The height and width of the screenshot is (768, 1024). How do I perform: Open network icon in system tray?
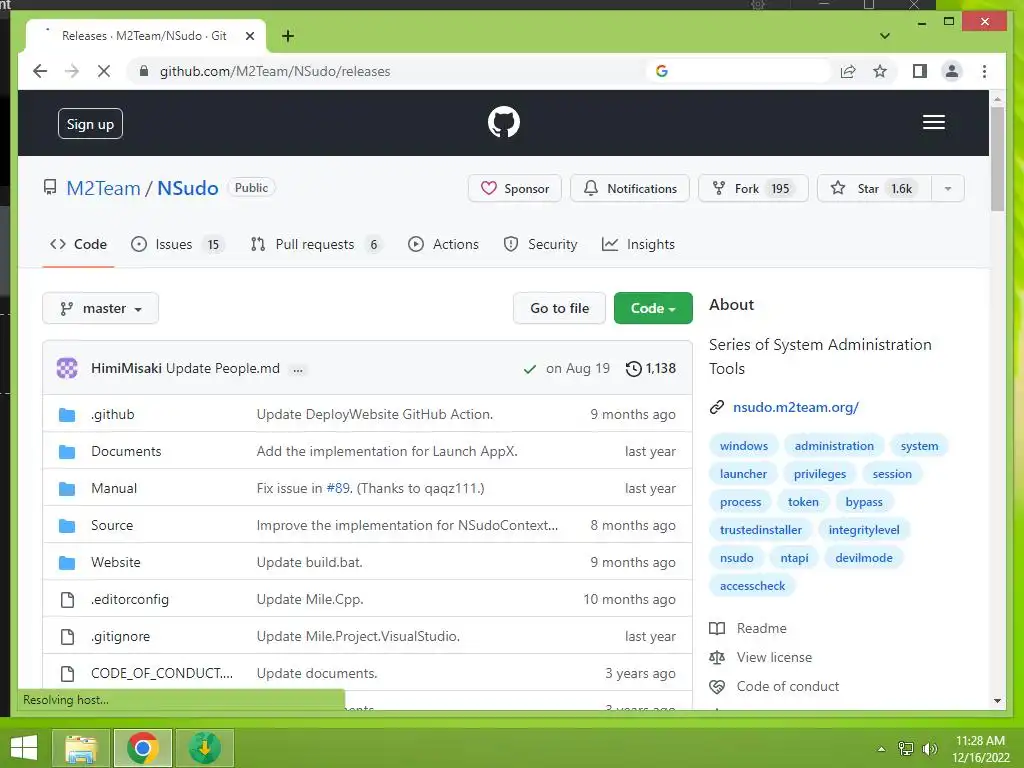click(x=906, y=749)
